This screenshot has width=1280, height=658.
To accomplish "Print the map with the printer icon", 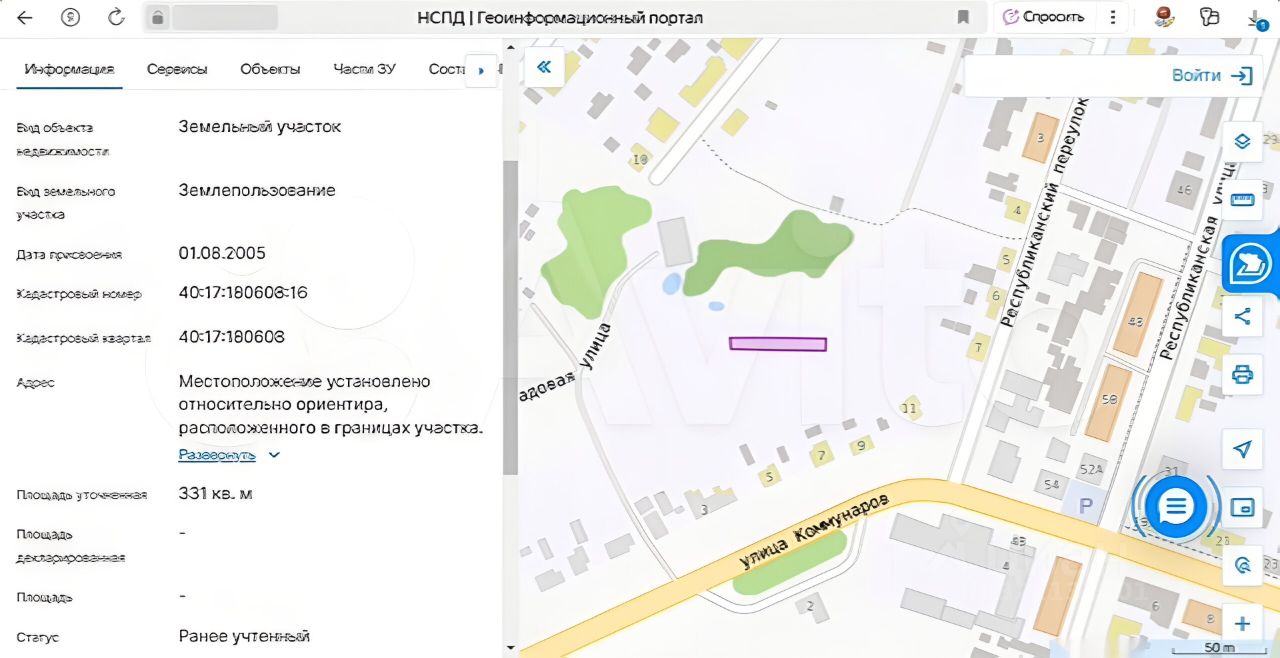I will (x=1242, y=375).
